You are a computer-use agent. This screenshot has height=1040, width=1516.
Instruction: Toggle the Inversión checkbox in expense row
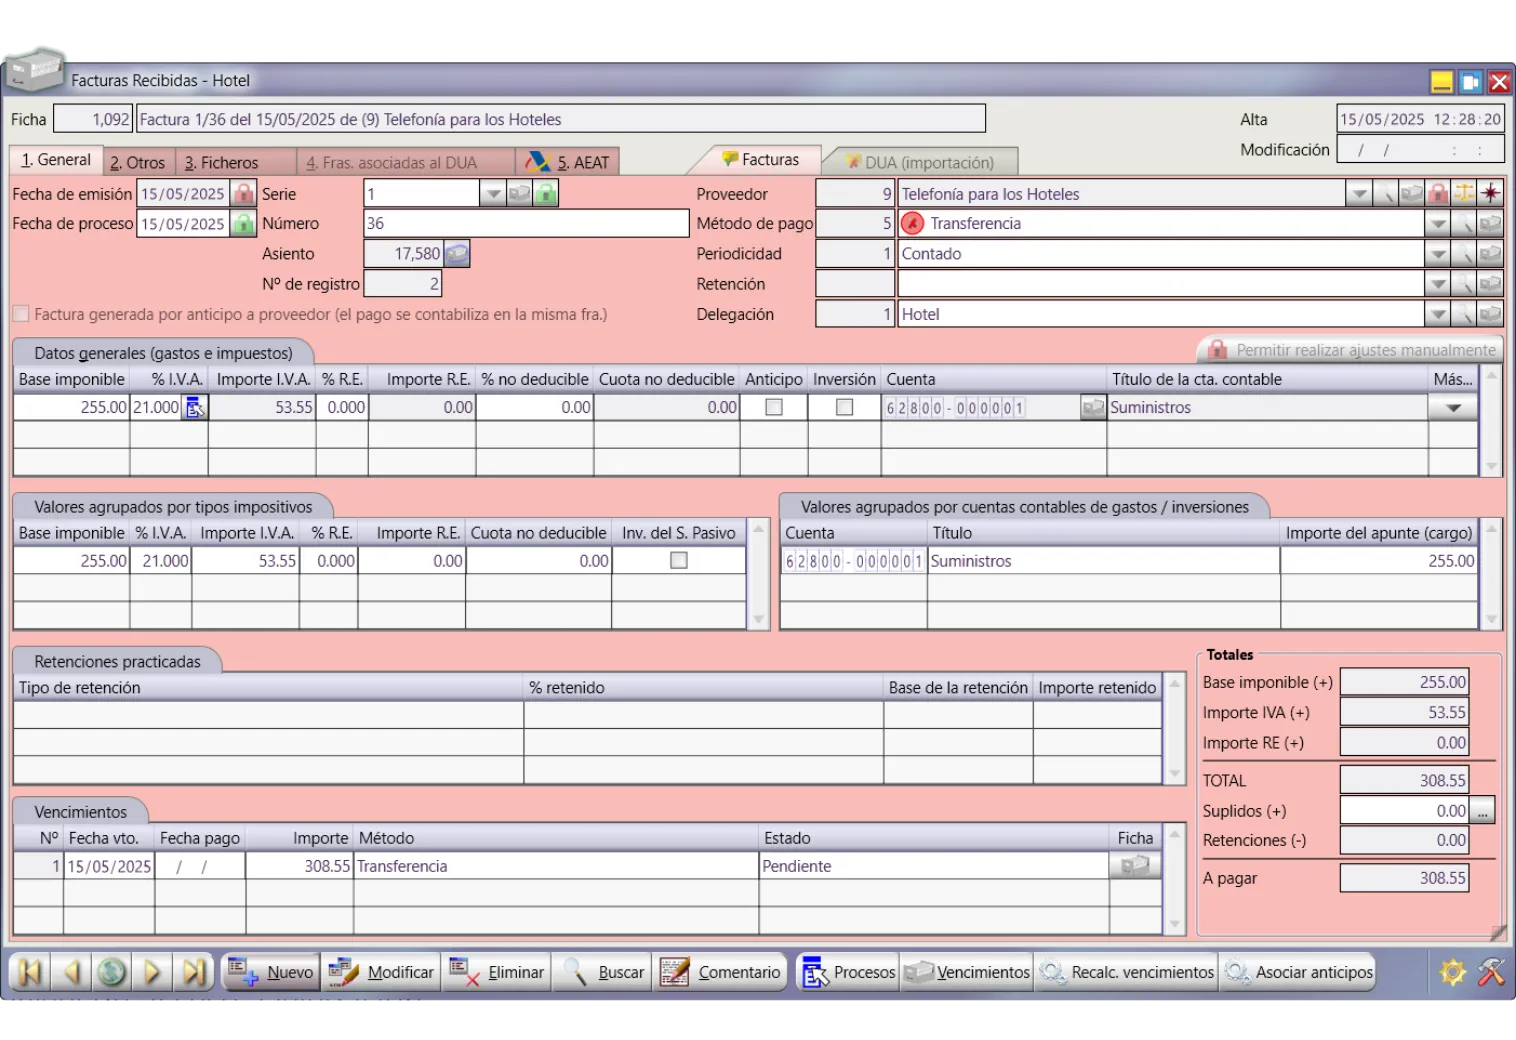(x=844, y=407)
